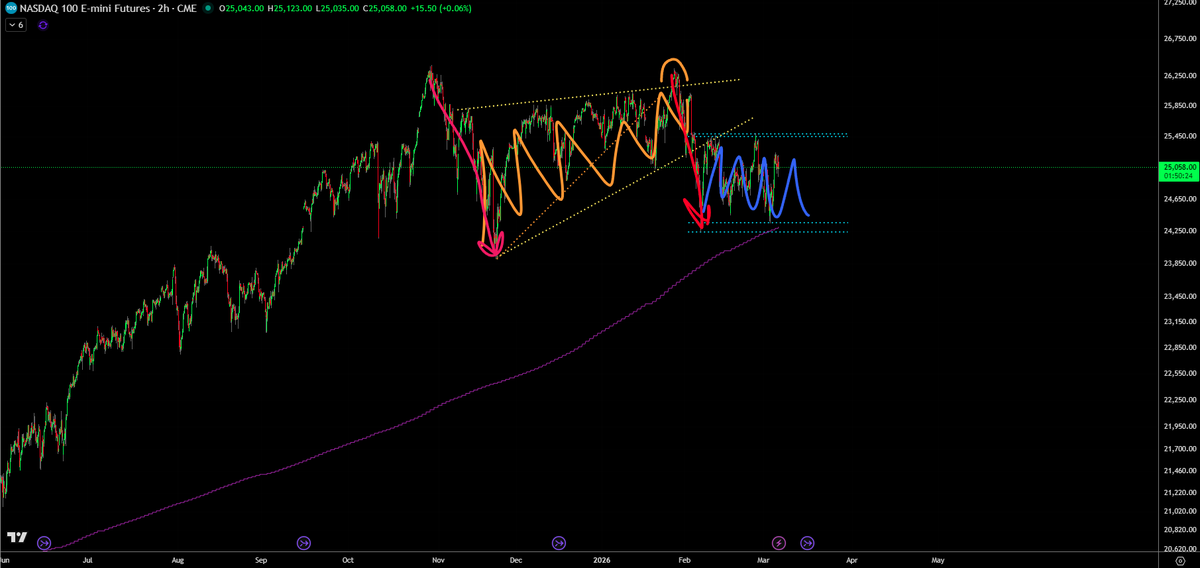Image resolution: width=1200 pixels, height=568 pixels.
Task: Click the 25,450.00 price scale label
Action: coord(1180,136)
